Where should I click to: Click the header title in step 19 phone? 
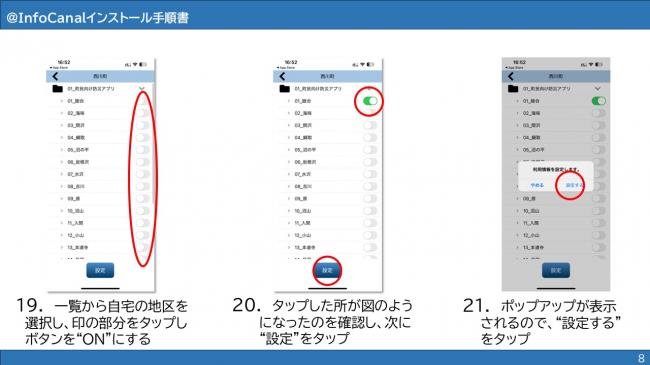(x=100, y=76)
